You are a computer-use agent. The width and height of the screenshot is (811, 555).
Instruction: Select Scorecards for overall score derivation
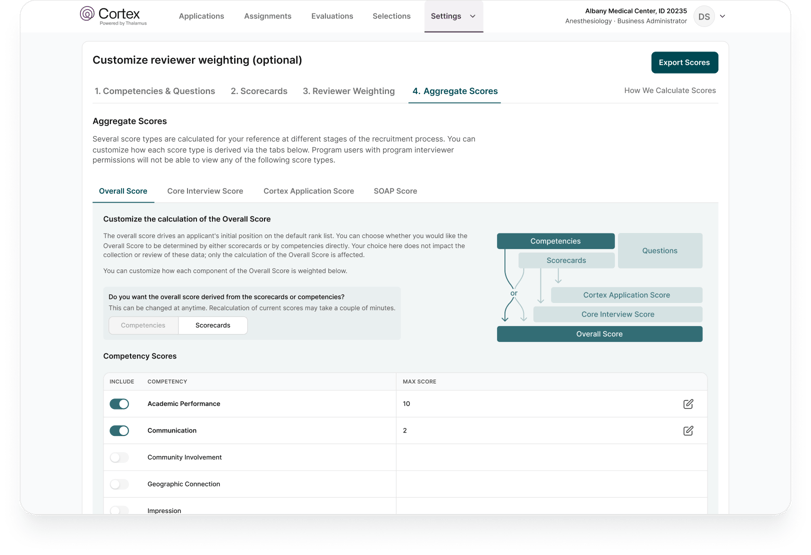pyautogui.click(x=213, y=325)
